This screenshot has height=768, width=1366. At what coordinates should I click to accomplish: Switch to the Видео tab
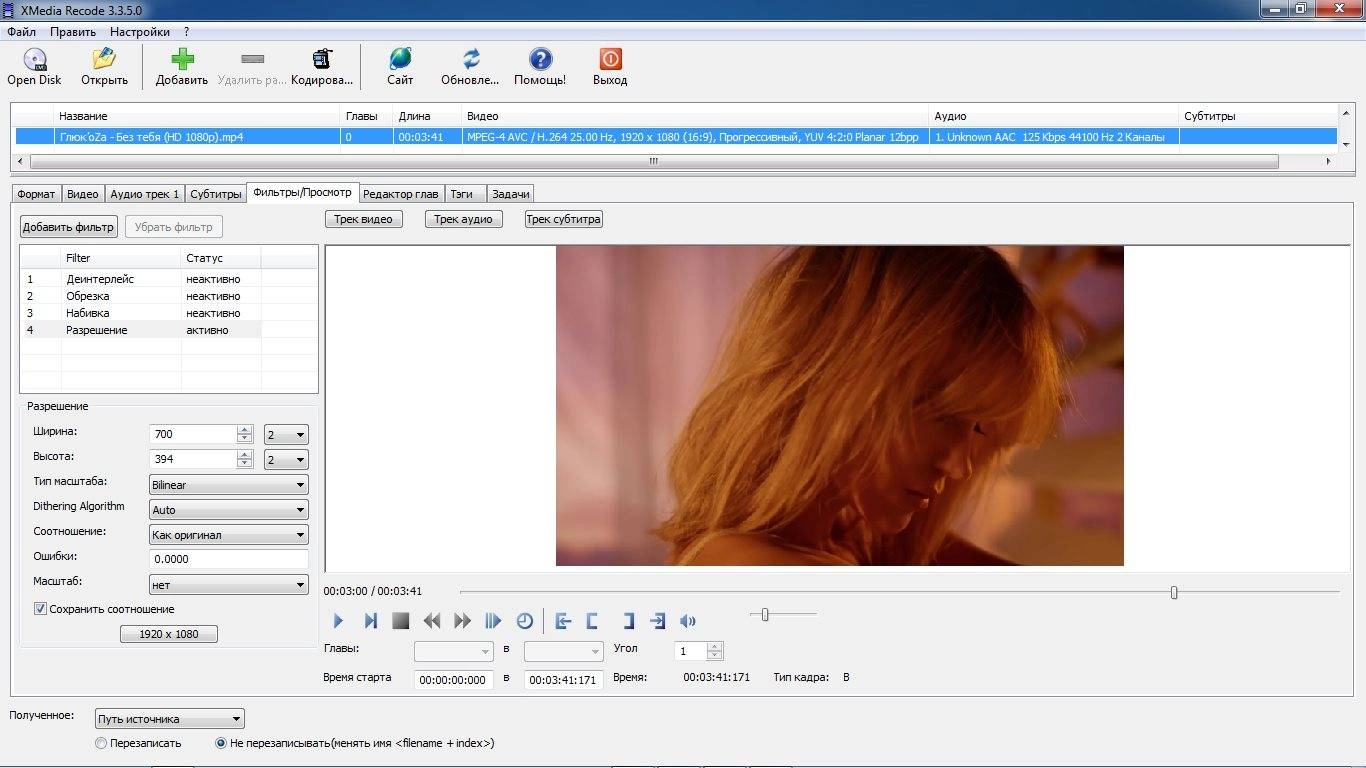[x=83, y=194]
